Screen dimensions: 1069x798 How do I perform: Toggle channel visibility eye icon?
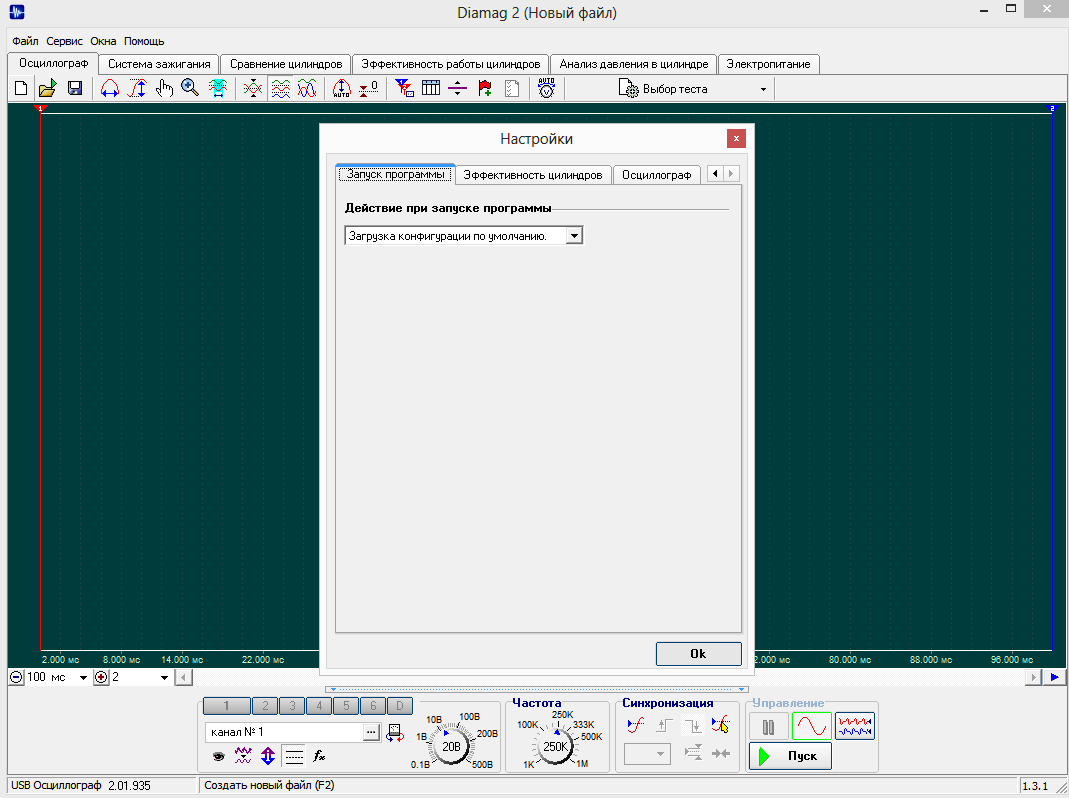pyautogui.click(x=219, y=756)
